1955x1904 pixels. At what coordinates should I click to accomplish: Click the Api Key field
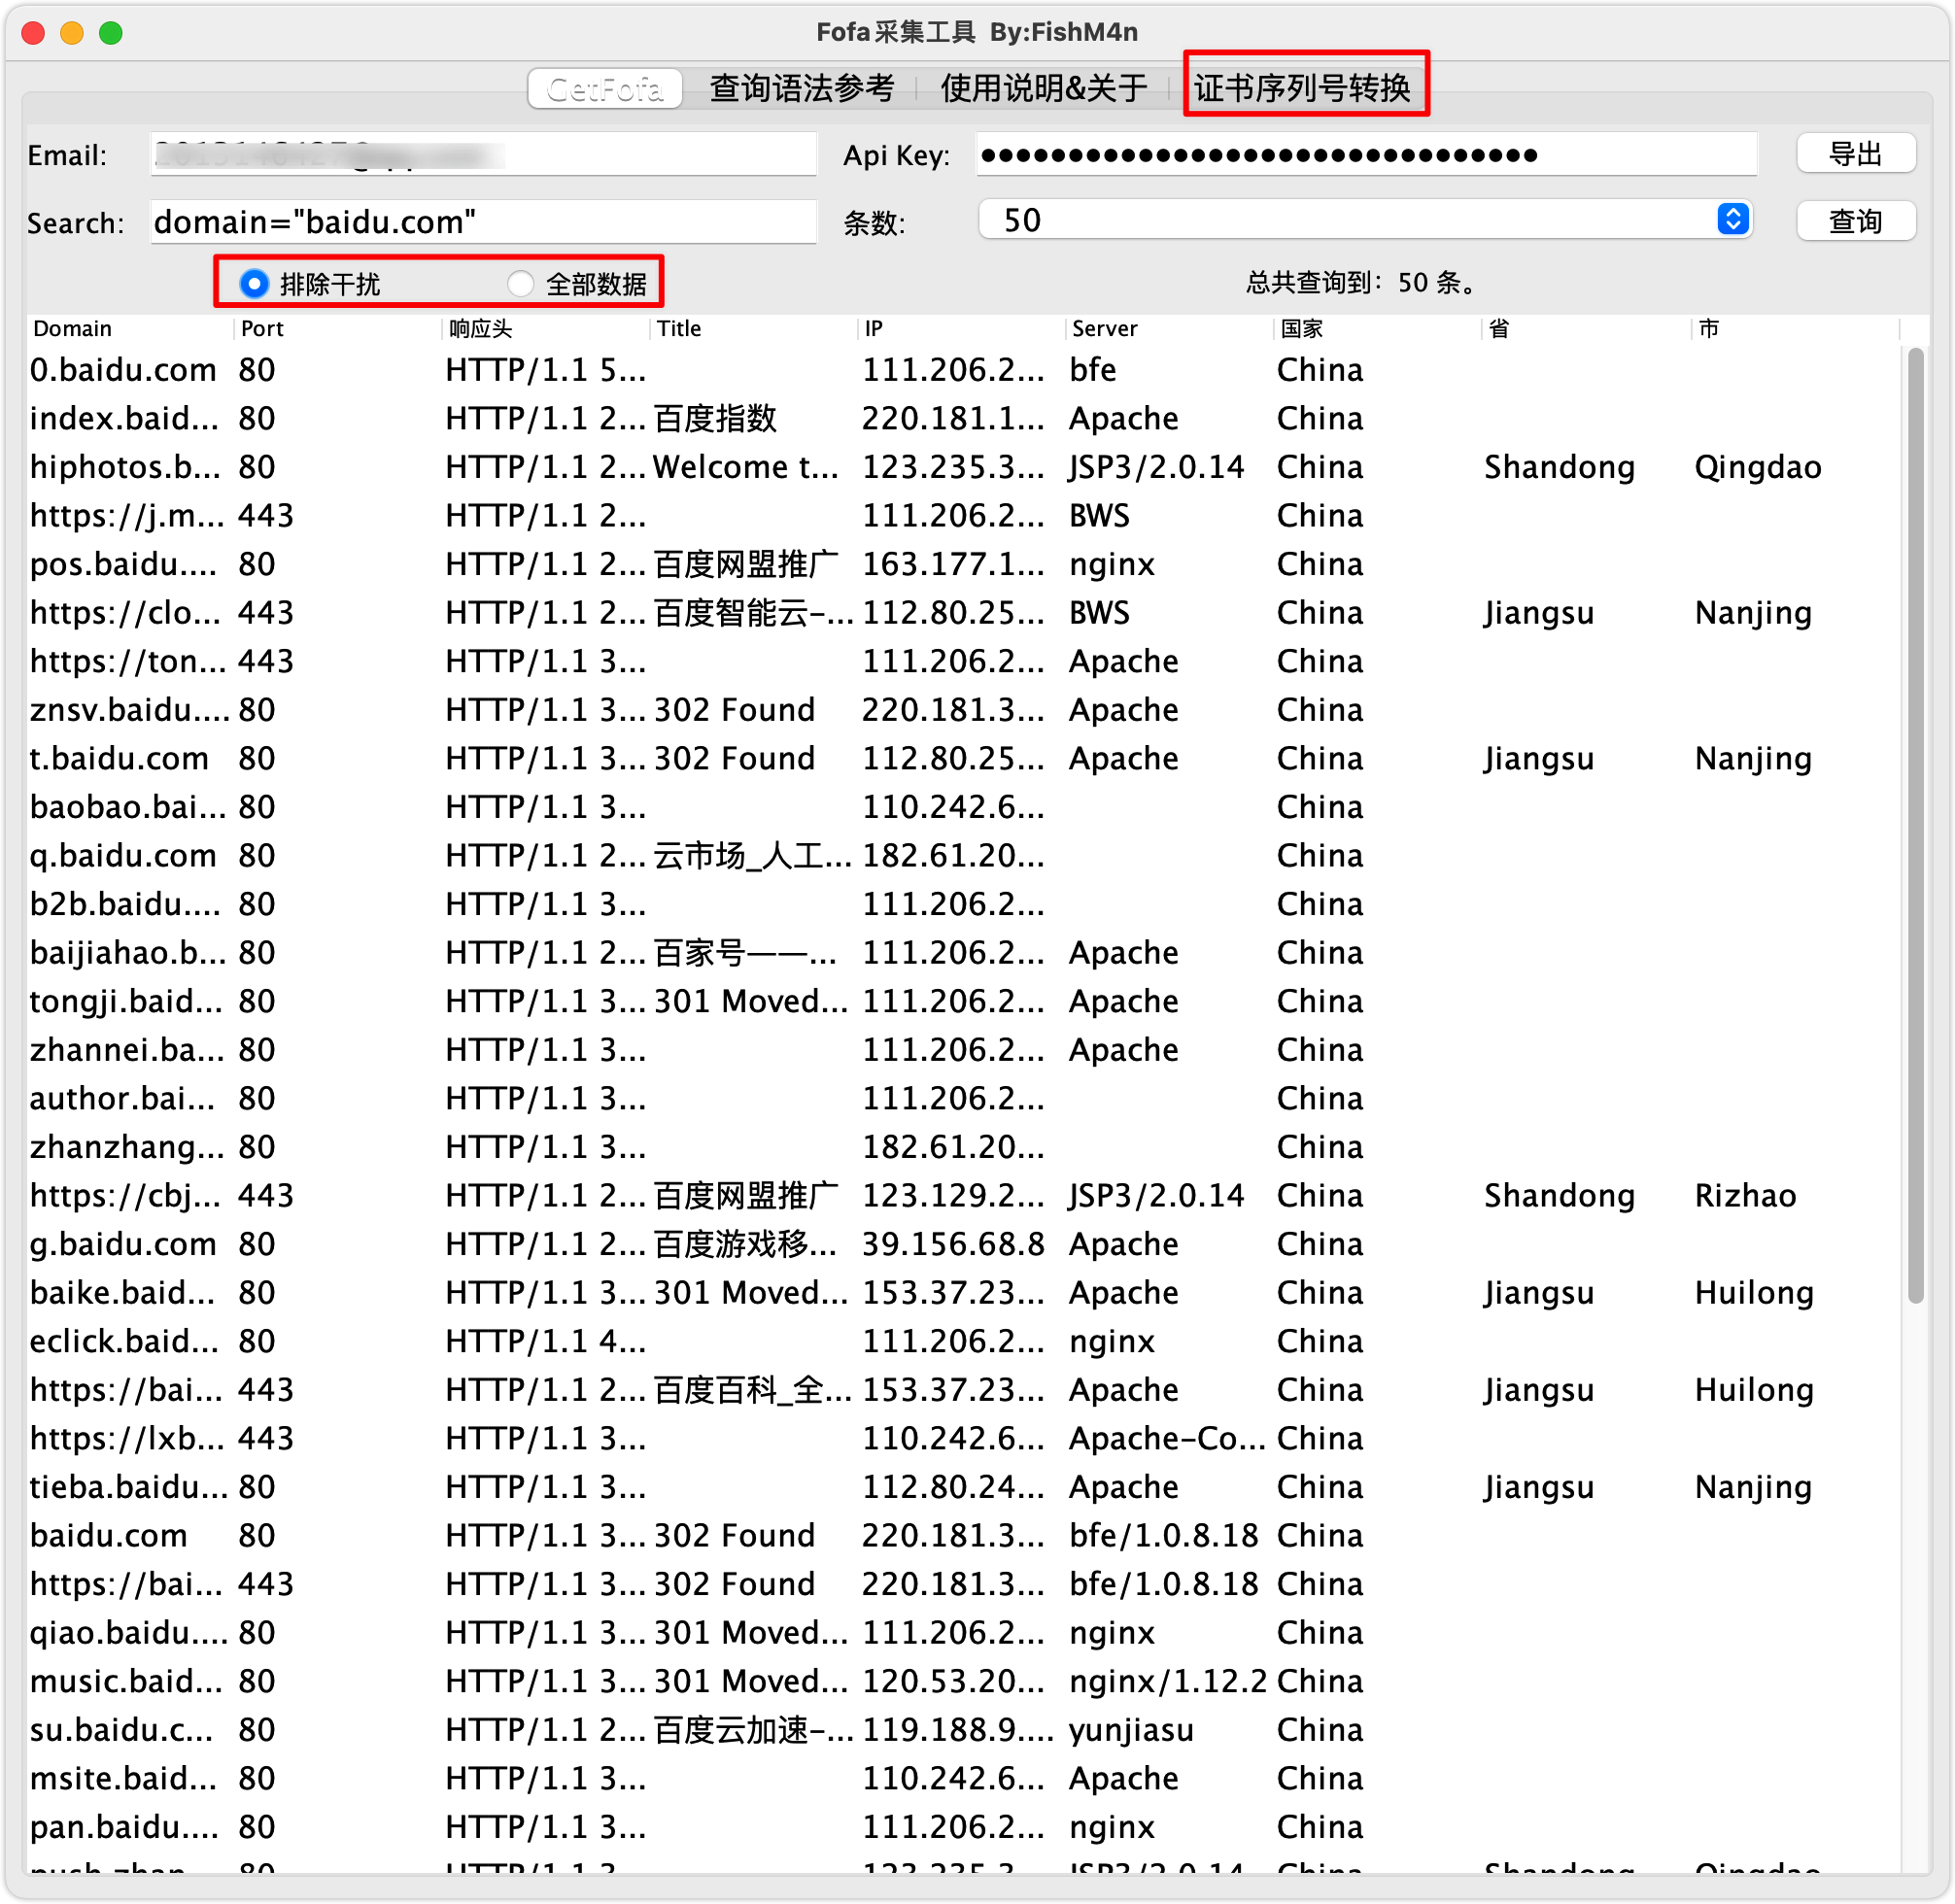click(x=1365, y=155)
